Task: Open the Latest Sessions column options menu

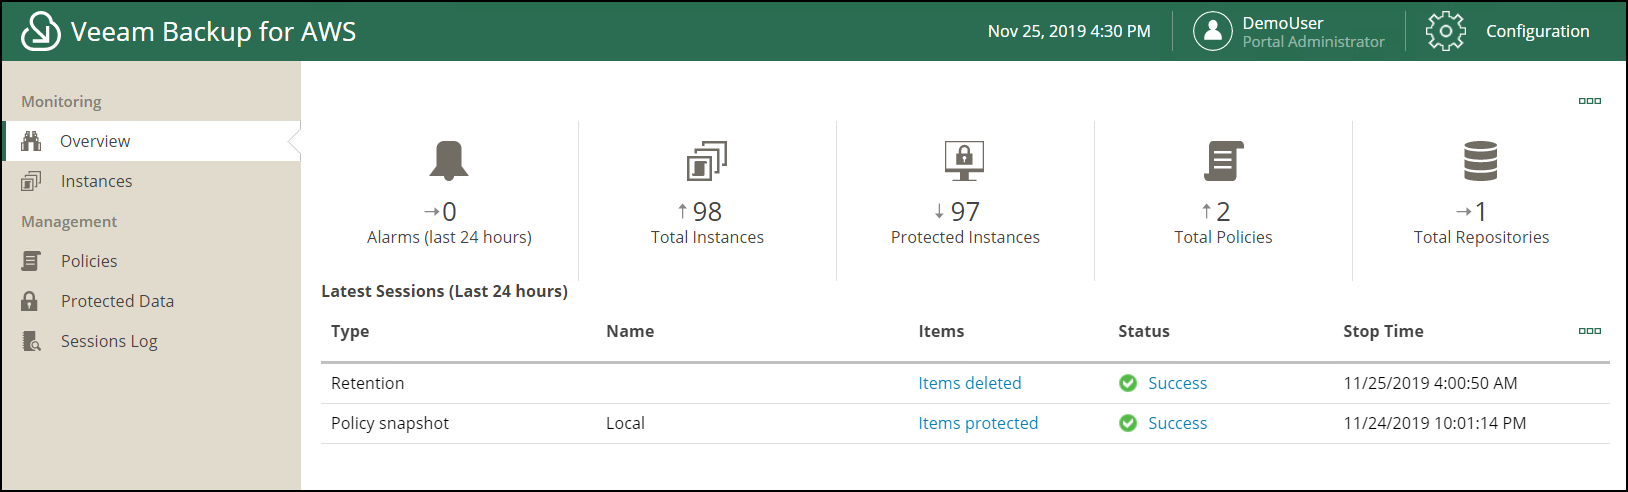Action: (1590, 331)
